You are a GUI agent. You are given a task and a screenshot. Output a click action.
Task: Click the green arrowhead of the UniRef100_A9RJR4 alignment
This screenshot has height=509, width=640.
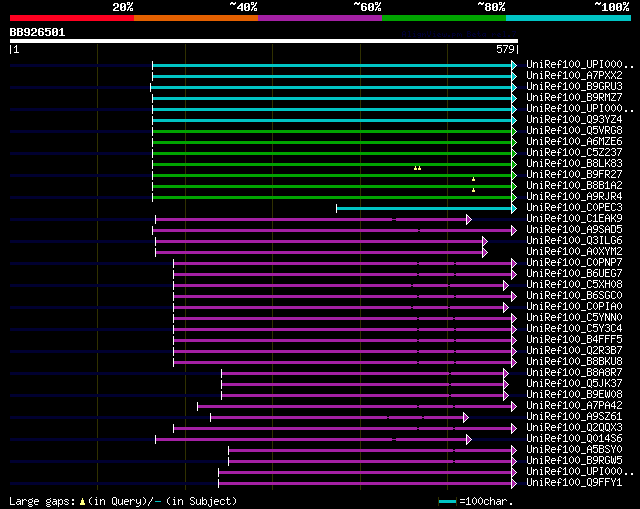pyautogui.click(x=514, y=198)
